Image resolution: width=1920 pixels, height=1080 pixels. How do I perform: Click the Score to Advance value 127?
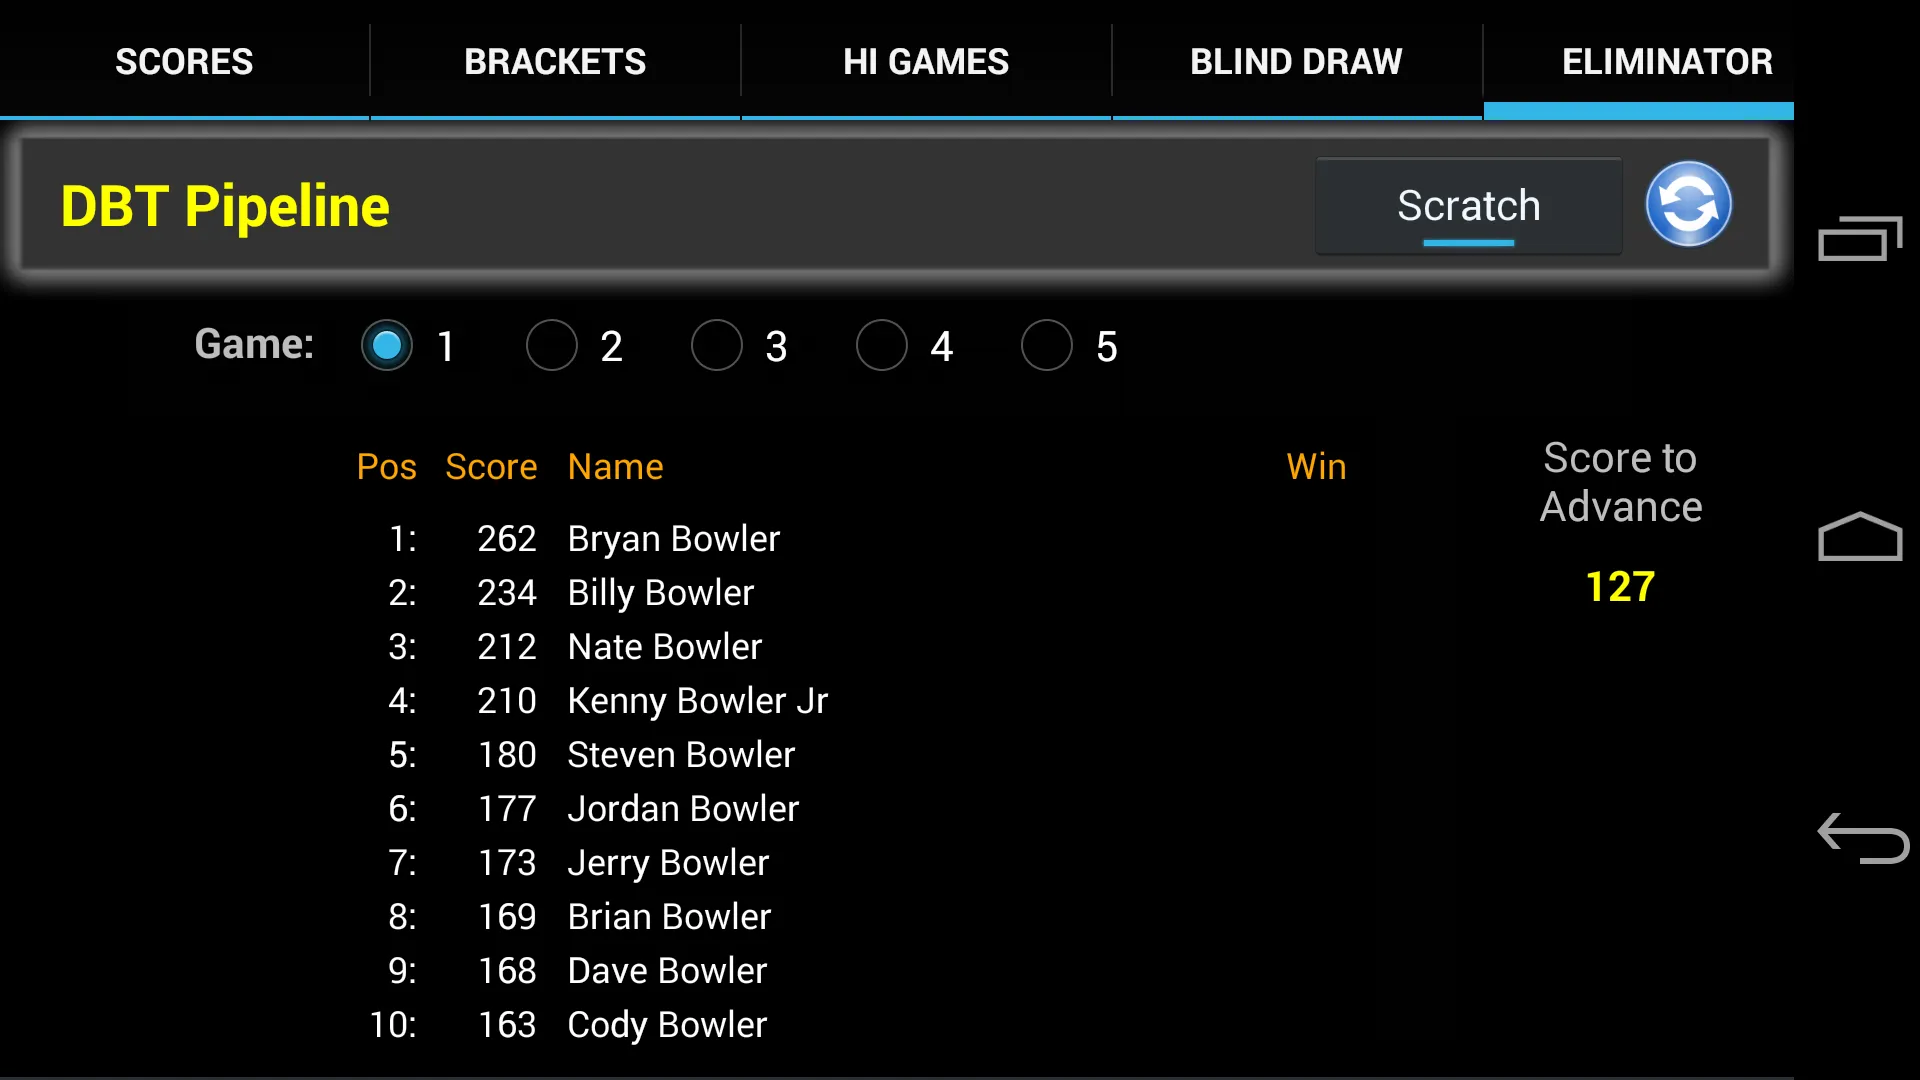click(1621, 585)
